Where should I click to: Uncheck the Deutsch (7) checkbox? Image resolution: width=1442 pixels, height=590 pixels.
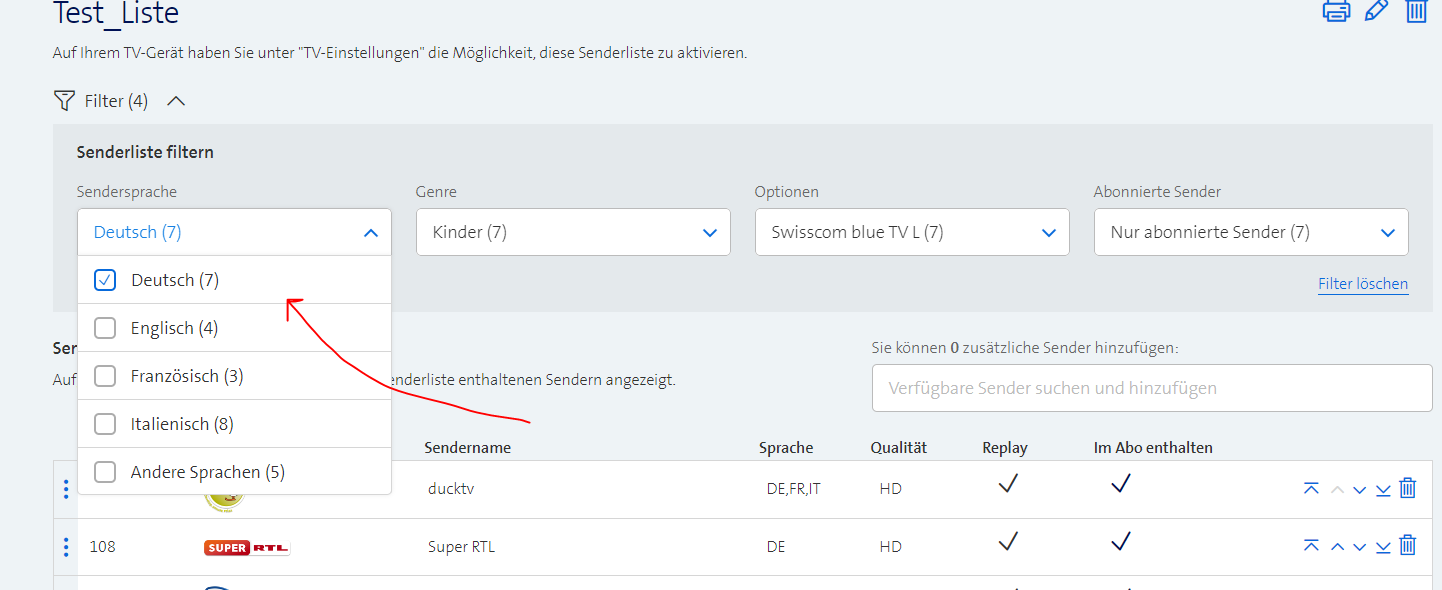[104, 279]
